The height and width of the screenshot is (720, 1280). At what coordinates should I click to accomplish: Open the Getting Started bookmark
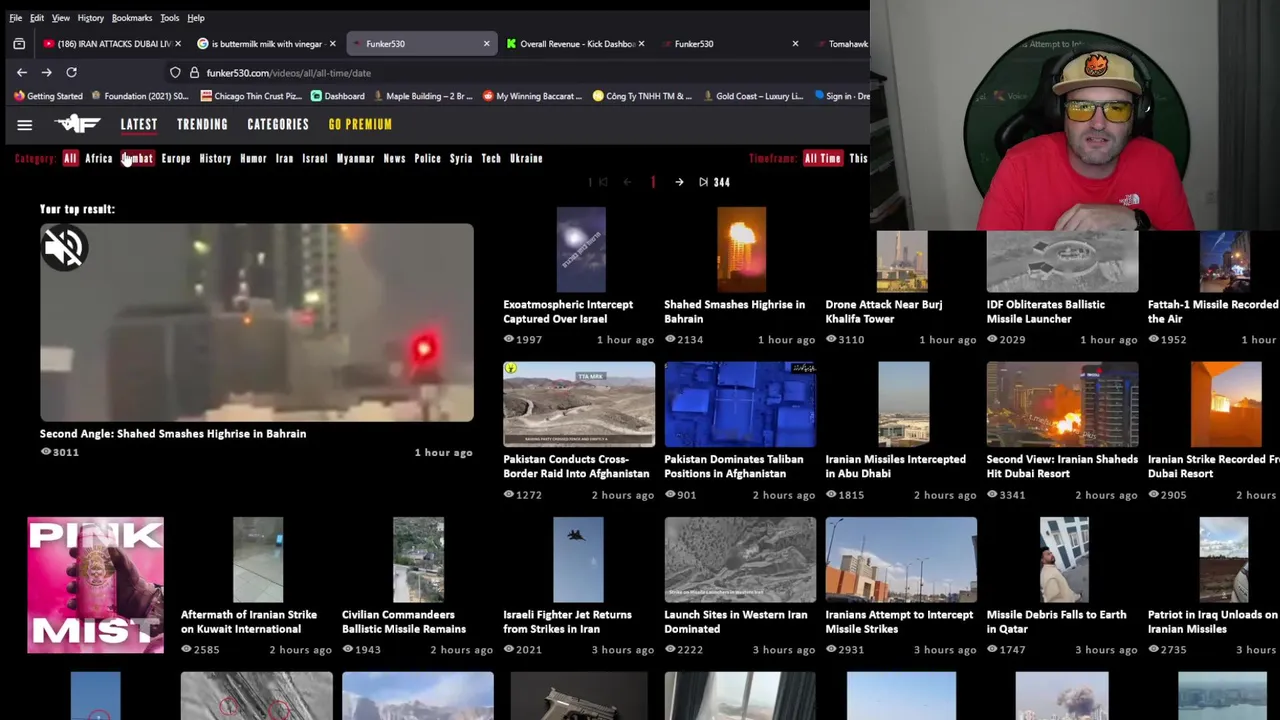pos(48,96)
